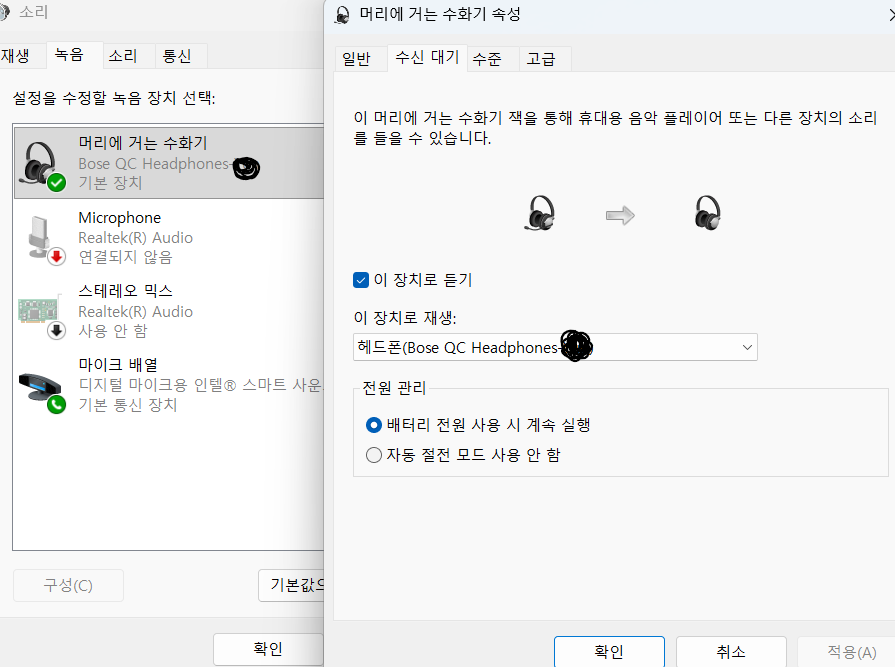The height and width of the screenshot is (667, 895).
Task: Click 취소 button in properties dialog
Action: coord(731,651)
